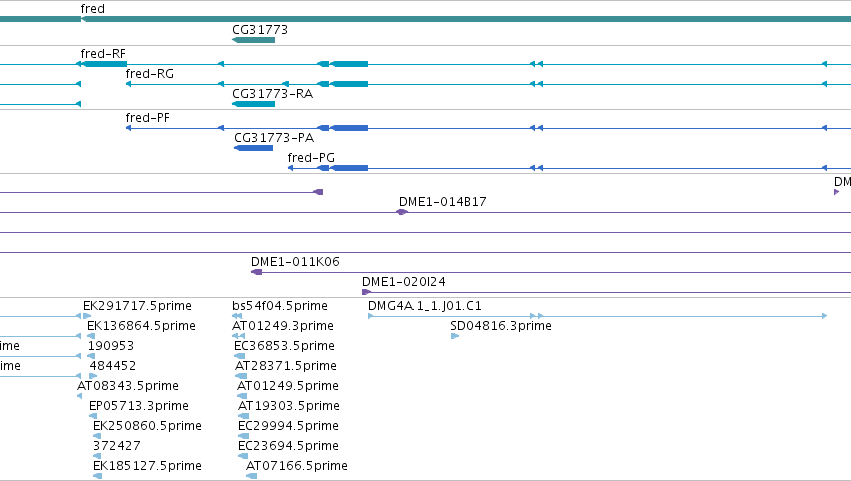Click AT07166.5prime EST label

[x=297, y=466]
